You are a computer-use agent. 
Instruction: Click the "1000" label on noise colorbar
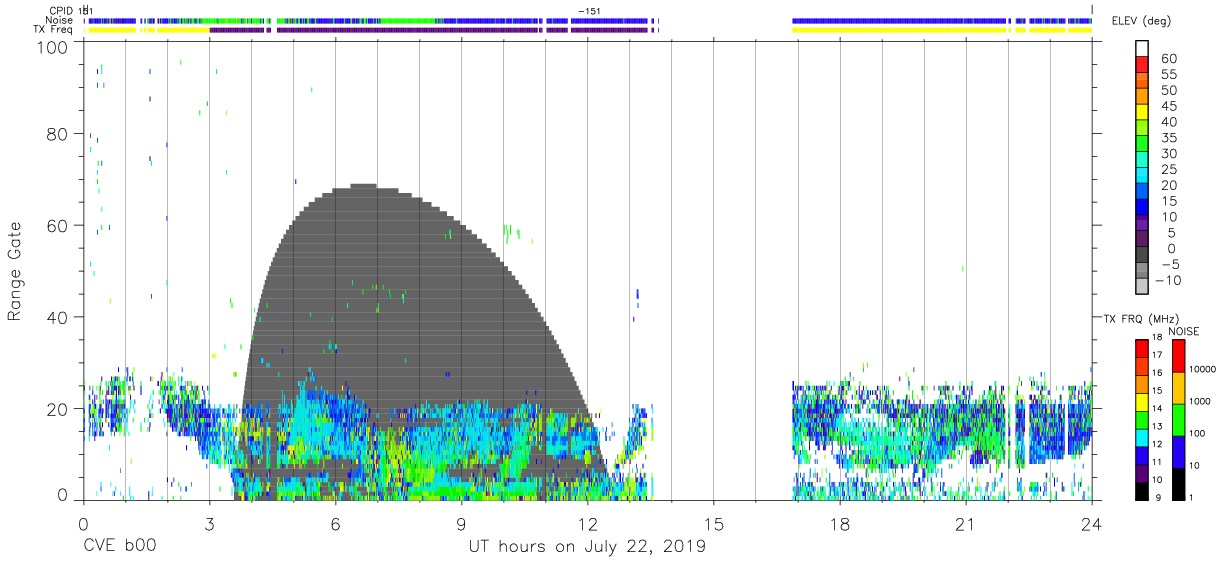(x=1202, y=402)
